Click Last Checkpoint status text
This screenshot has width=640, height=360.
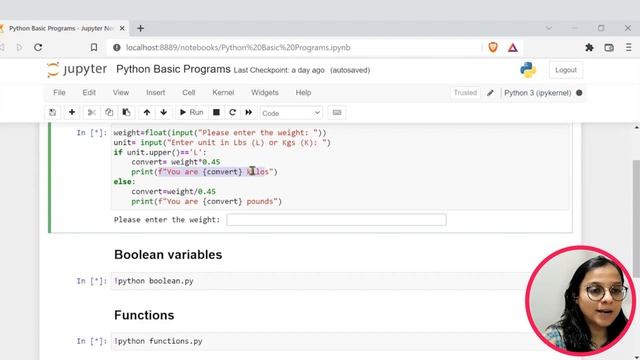coord(279,70)
